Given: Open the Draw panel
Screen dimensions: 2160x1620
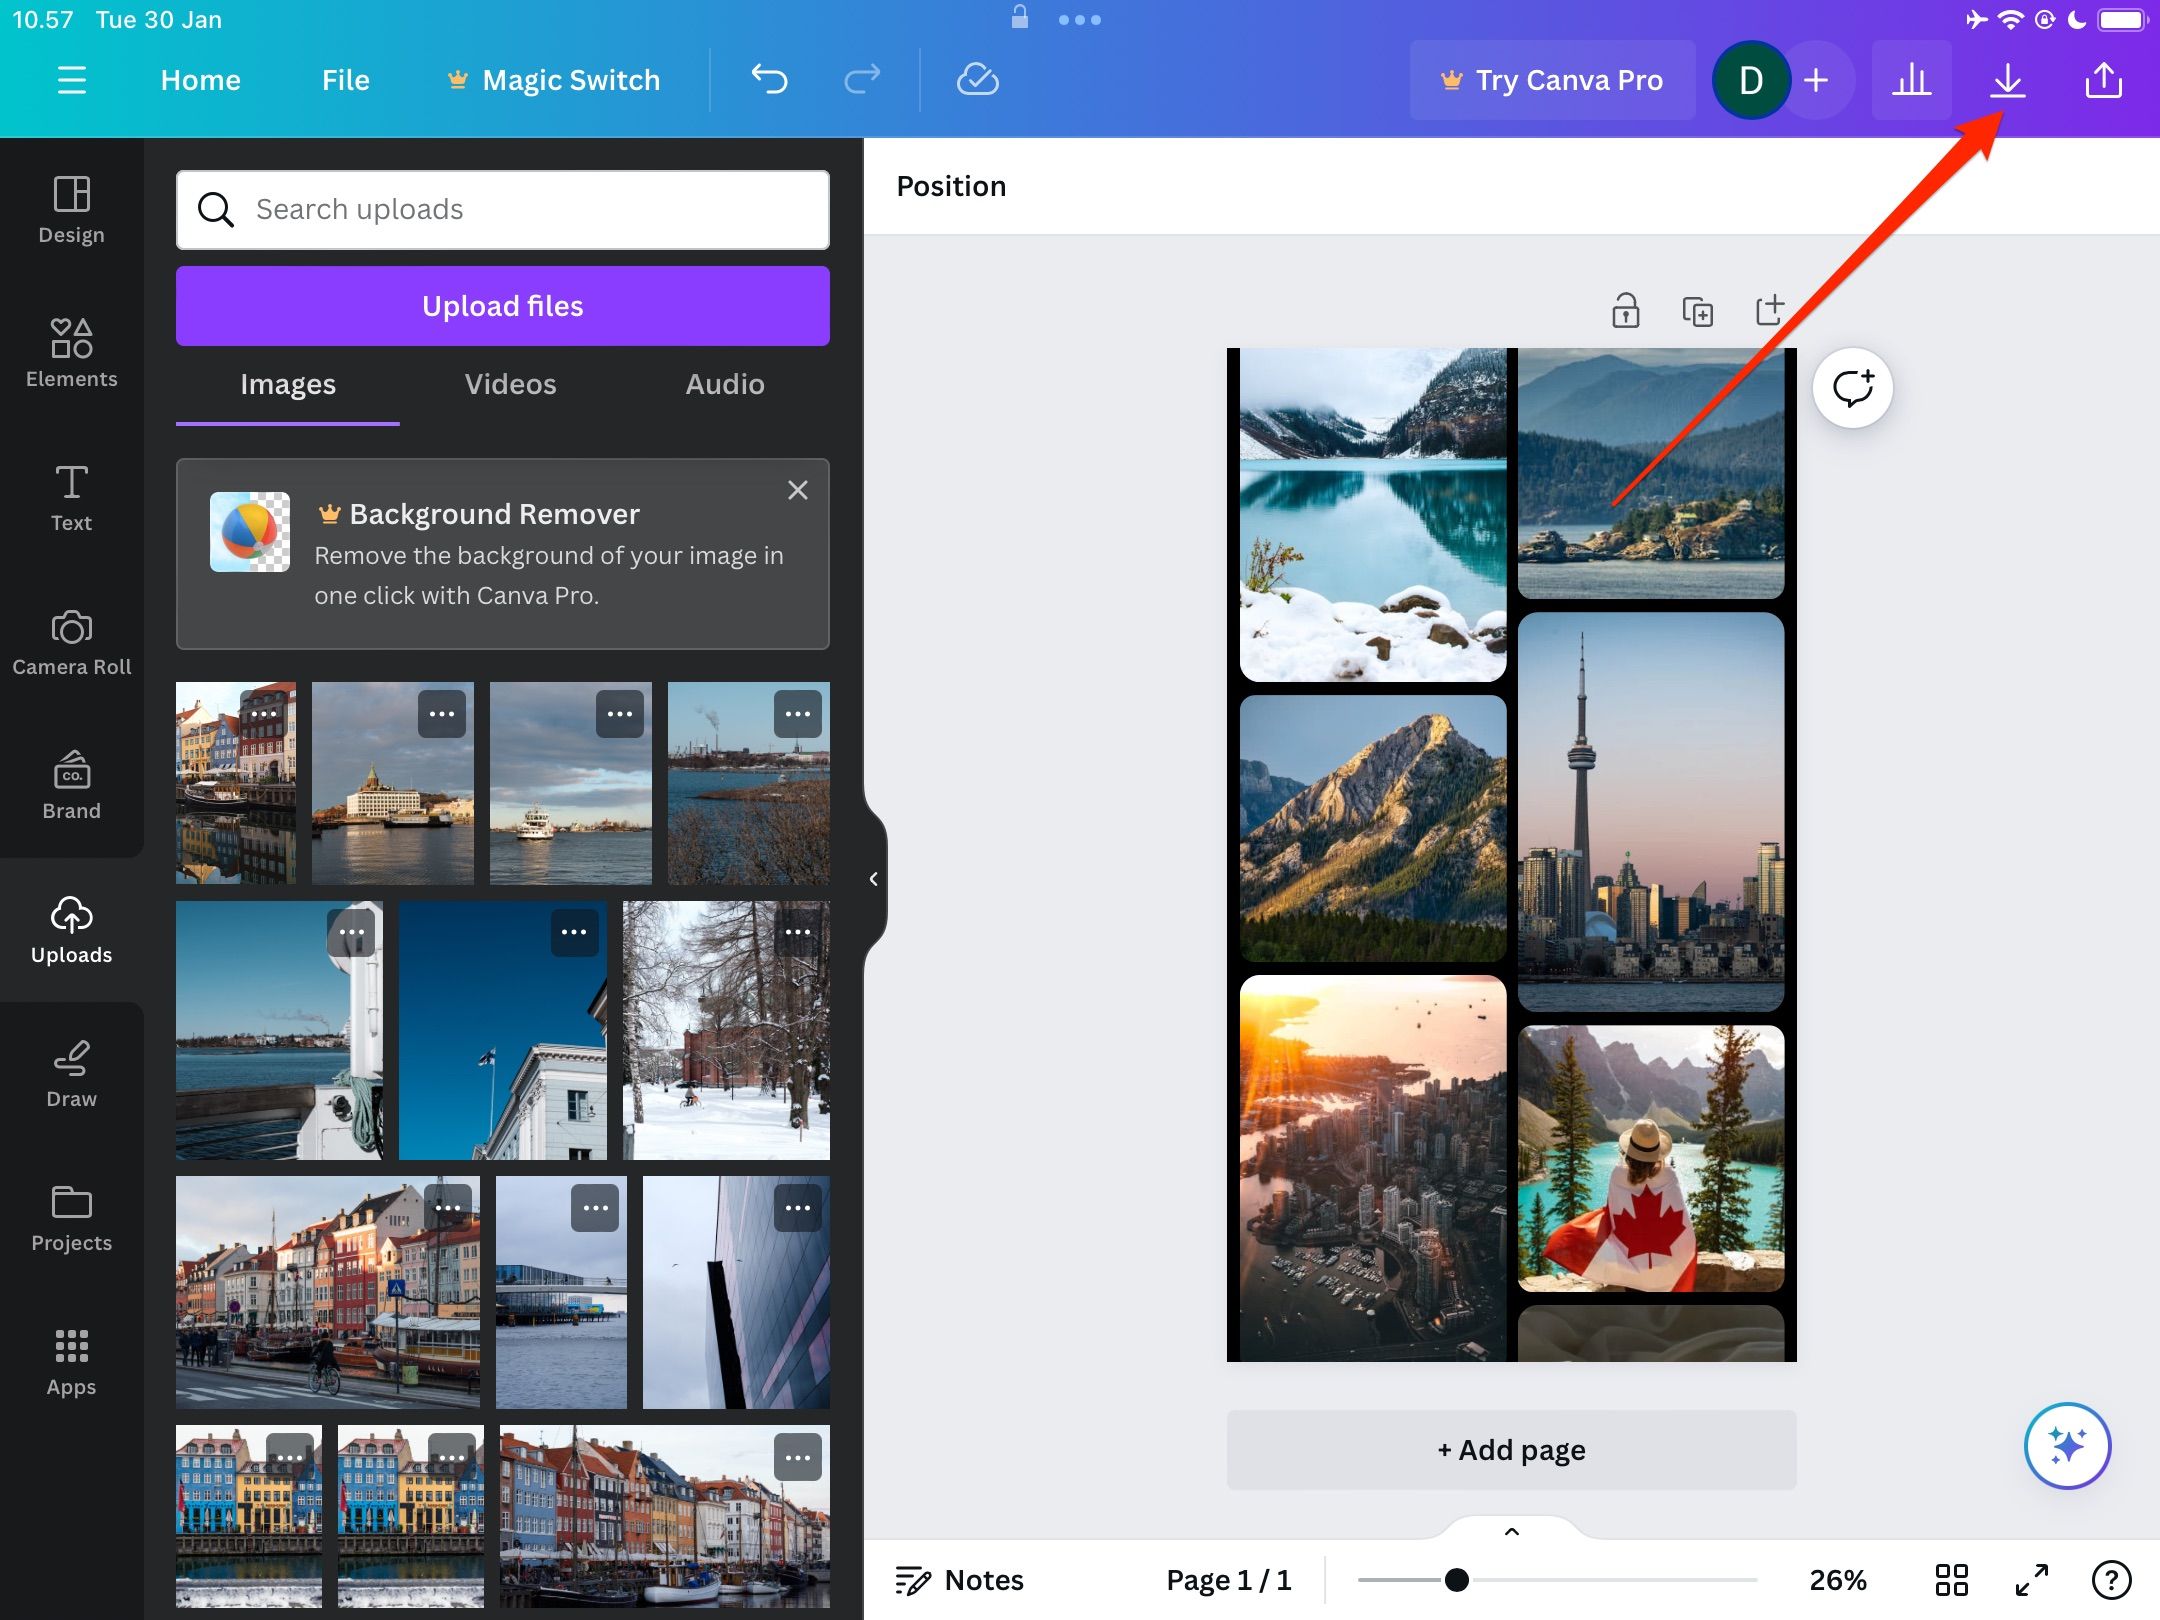Looking at the screenshot, I should 71,1074.
